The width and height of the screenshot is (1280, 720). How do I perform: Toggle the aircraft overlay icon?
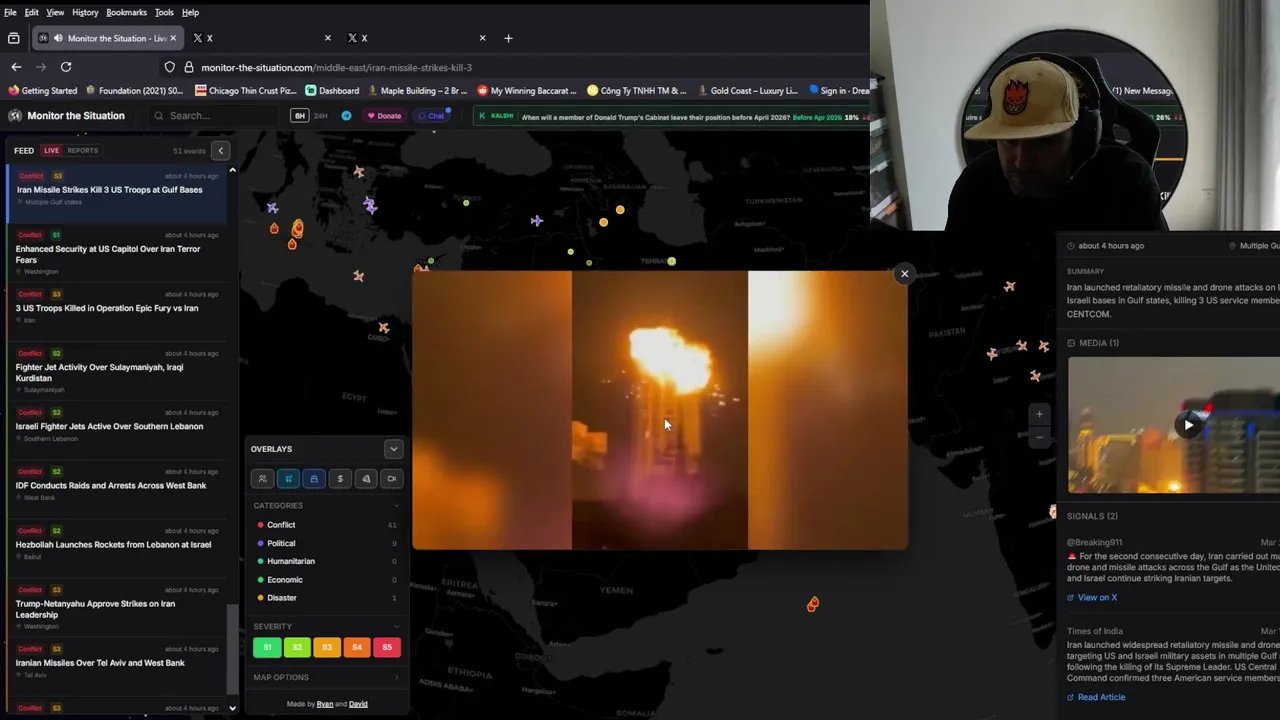tap(288, 479)
